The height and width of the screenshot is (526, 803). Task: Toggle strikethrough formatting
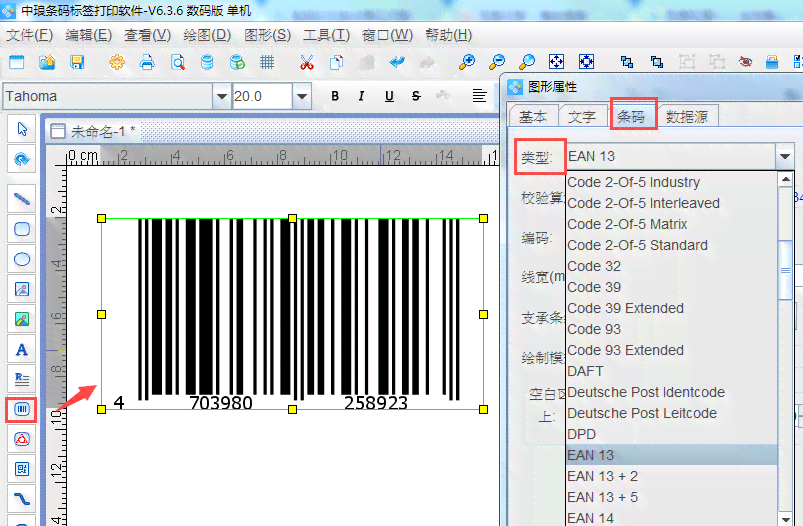pos(416,96)
